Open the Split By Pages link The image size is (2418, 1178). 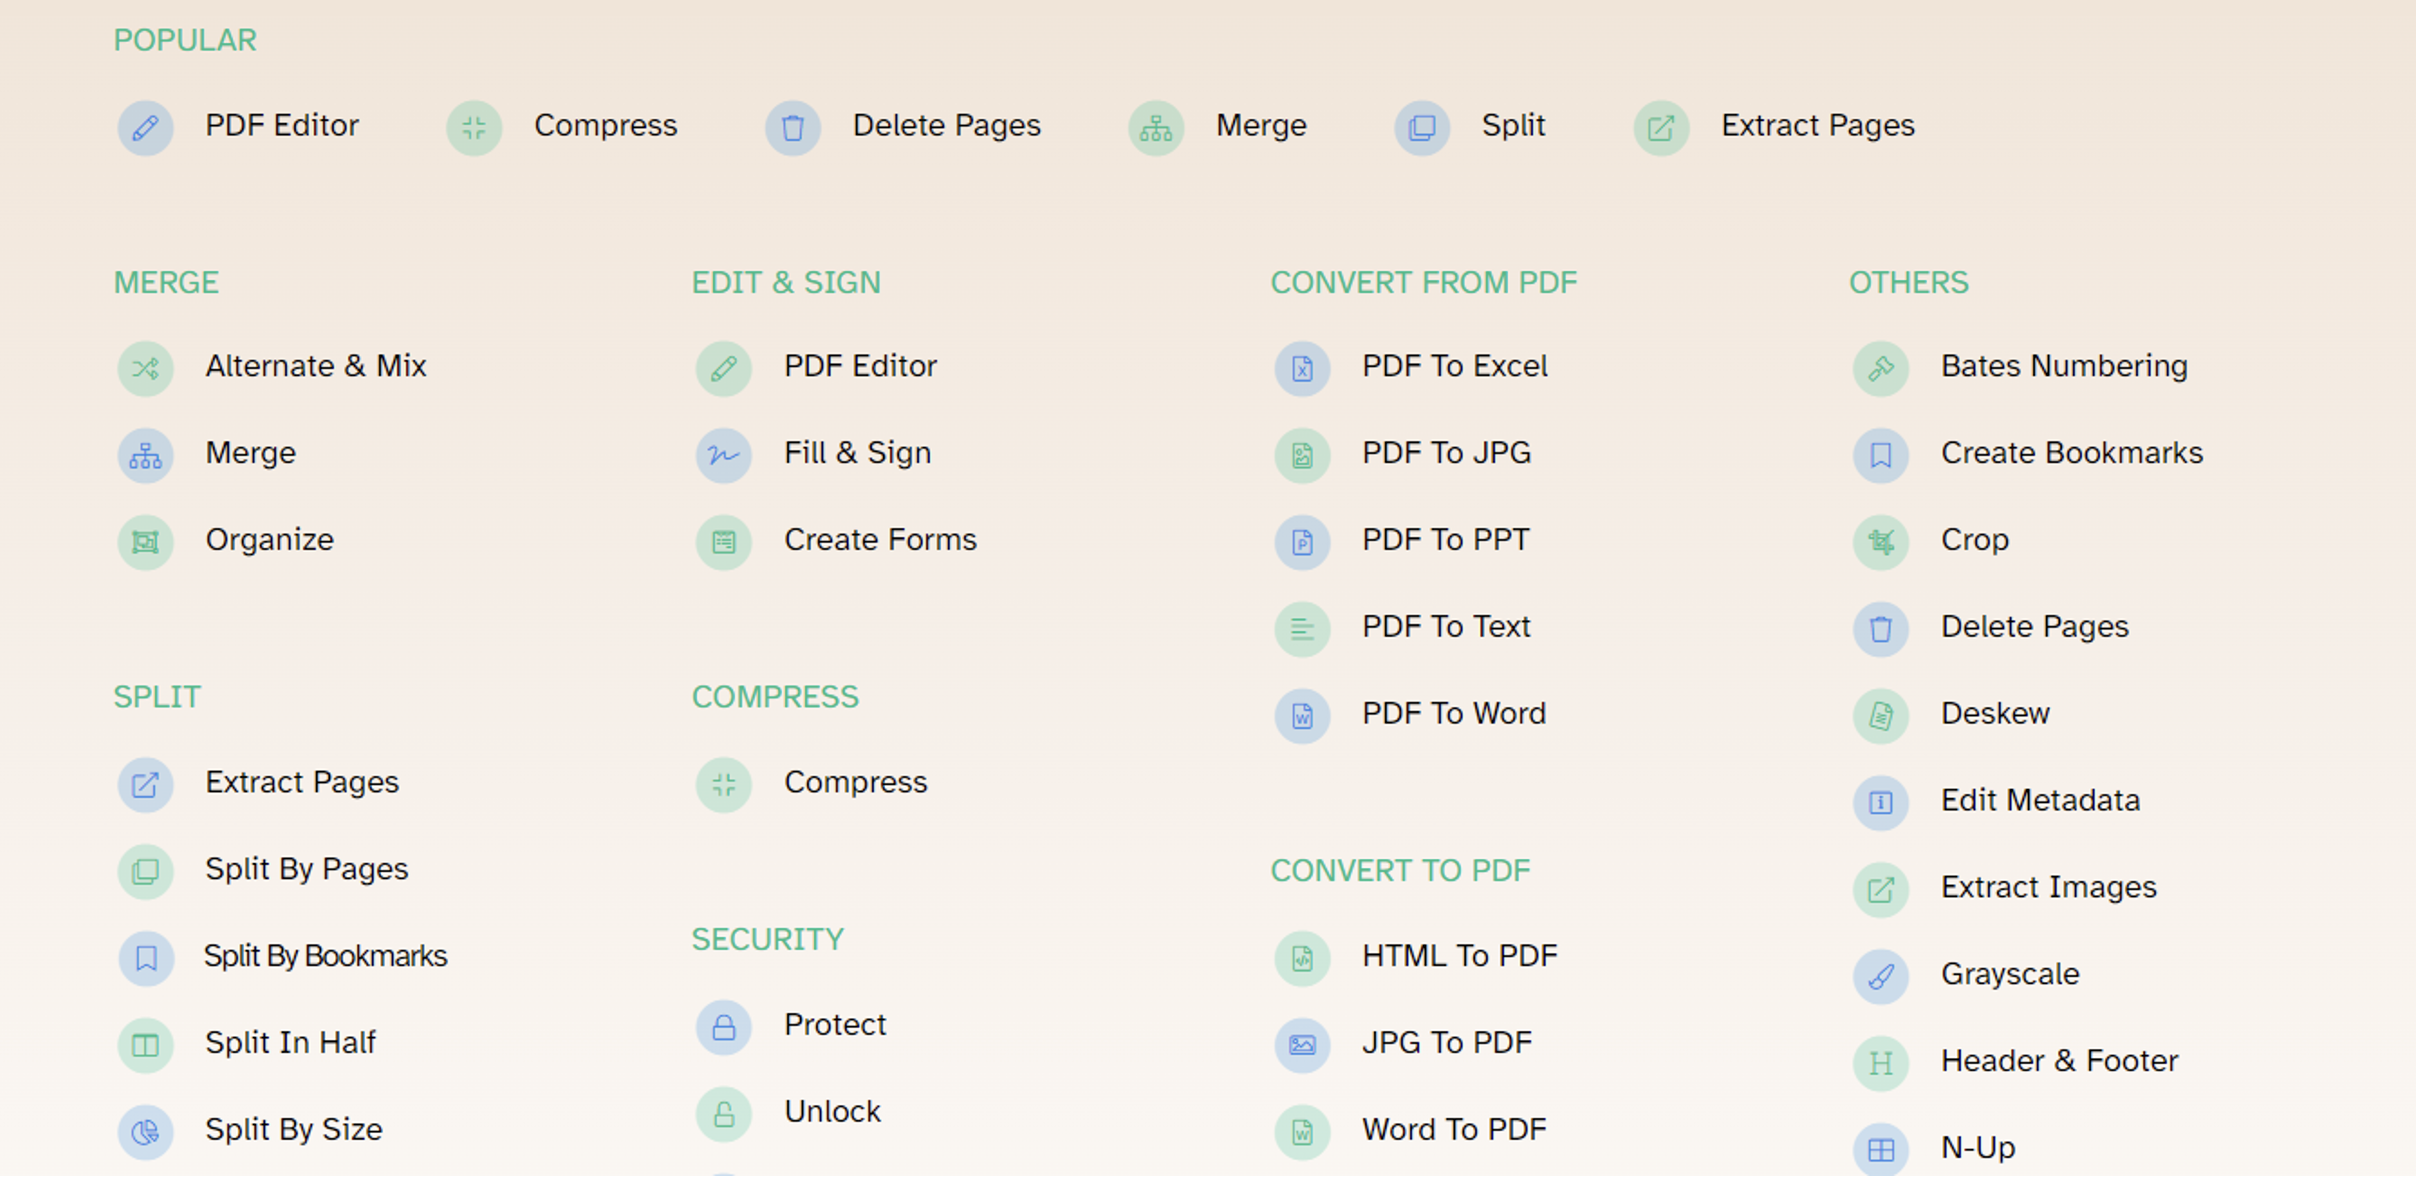(307, 869)
